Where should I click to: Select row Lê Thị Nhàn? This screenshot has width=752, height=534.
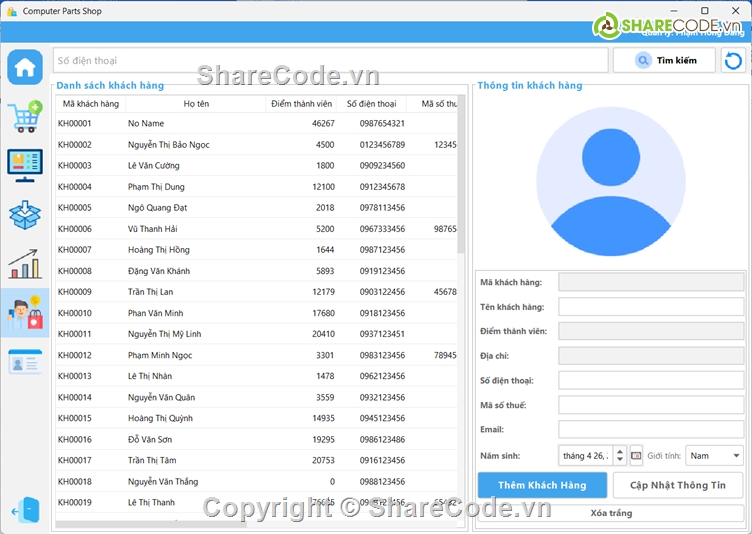(x=257, y=376)
